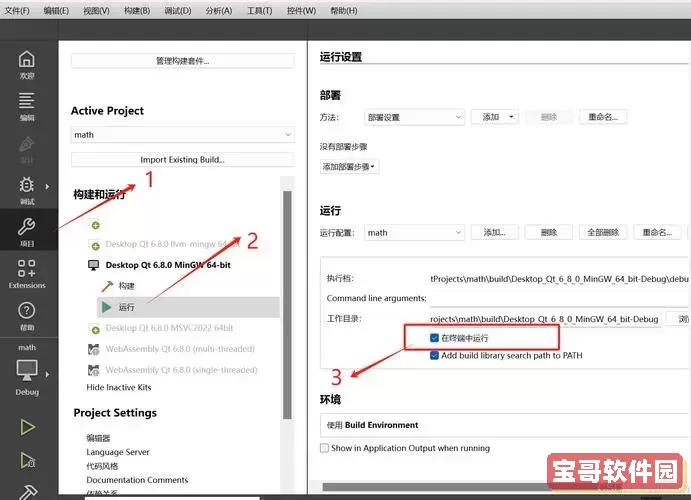Open the 控件(W) menu
This screenshot has height=500, width=691.
pyautogui.click(x=301, y=11)
